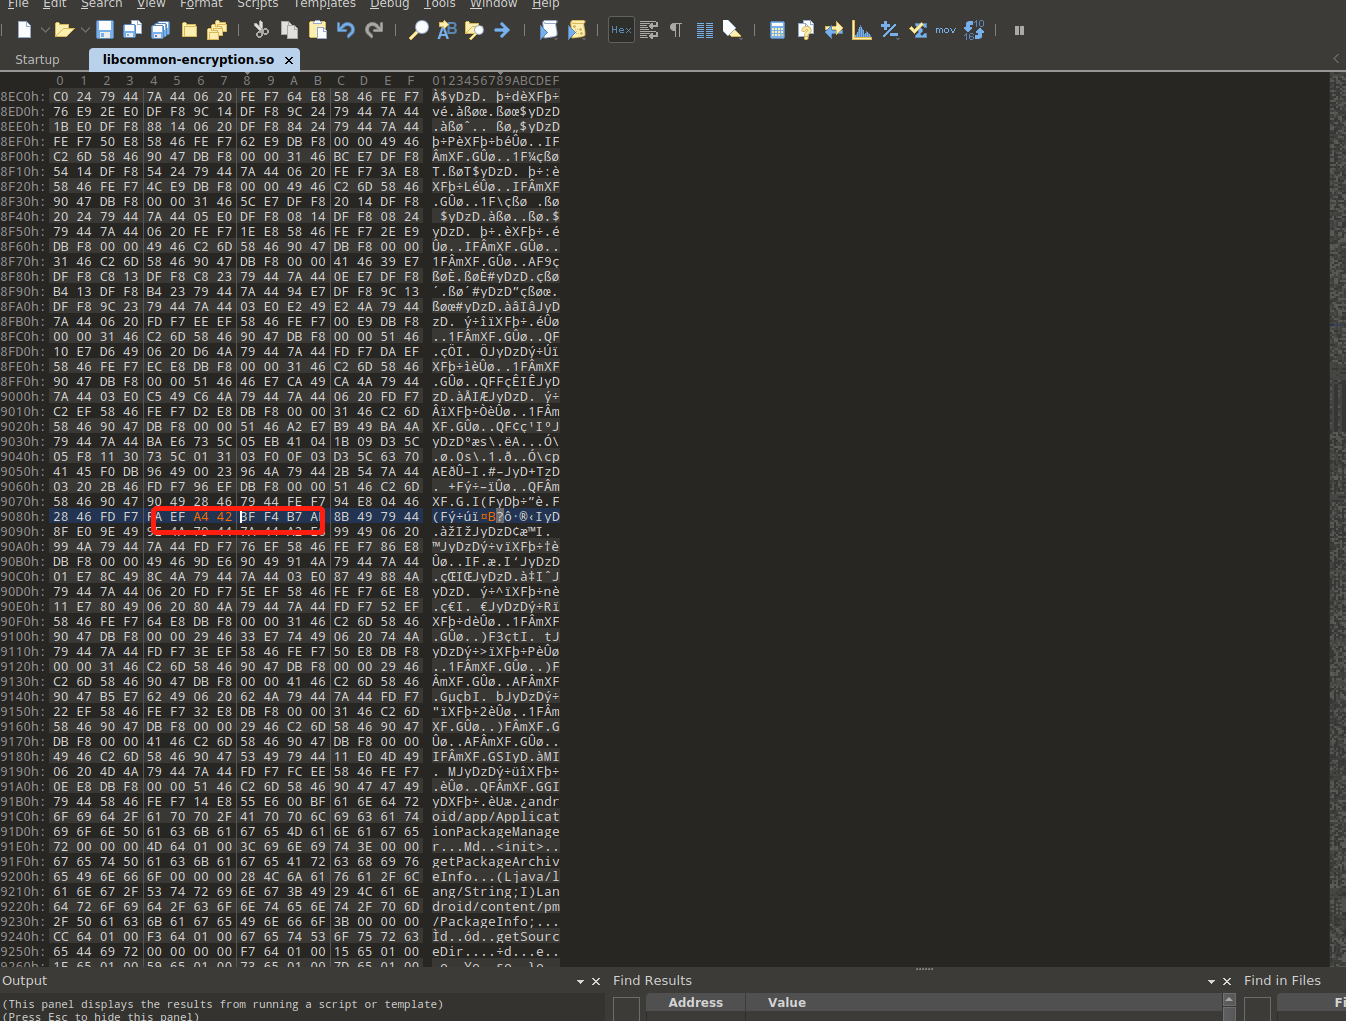
Task: Switch to the Startup tab
Action: [x=37, y=60]
